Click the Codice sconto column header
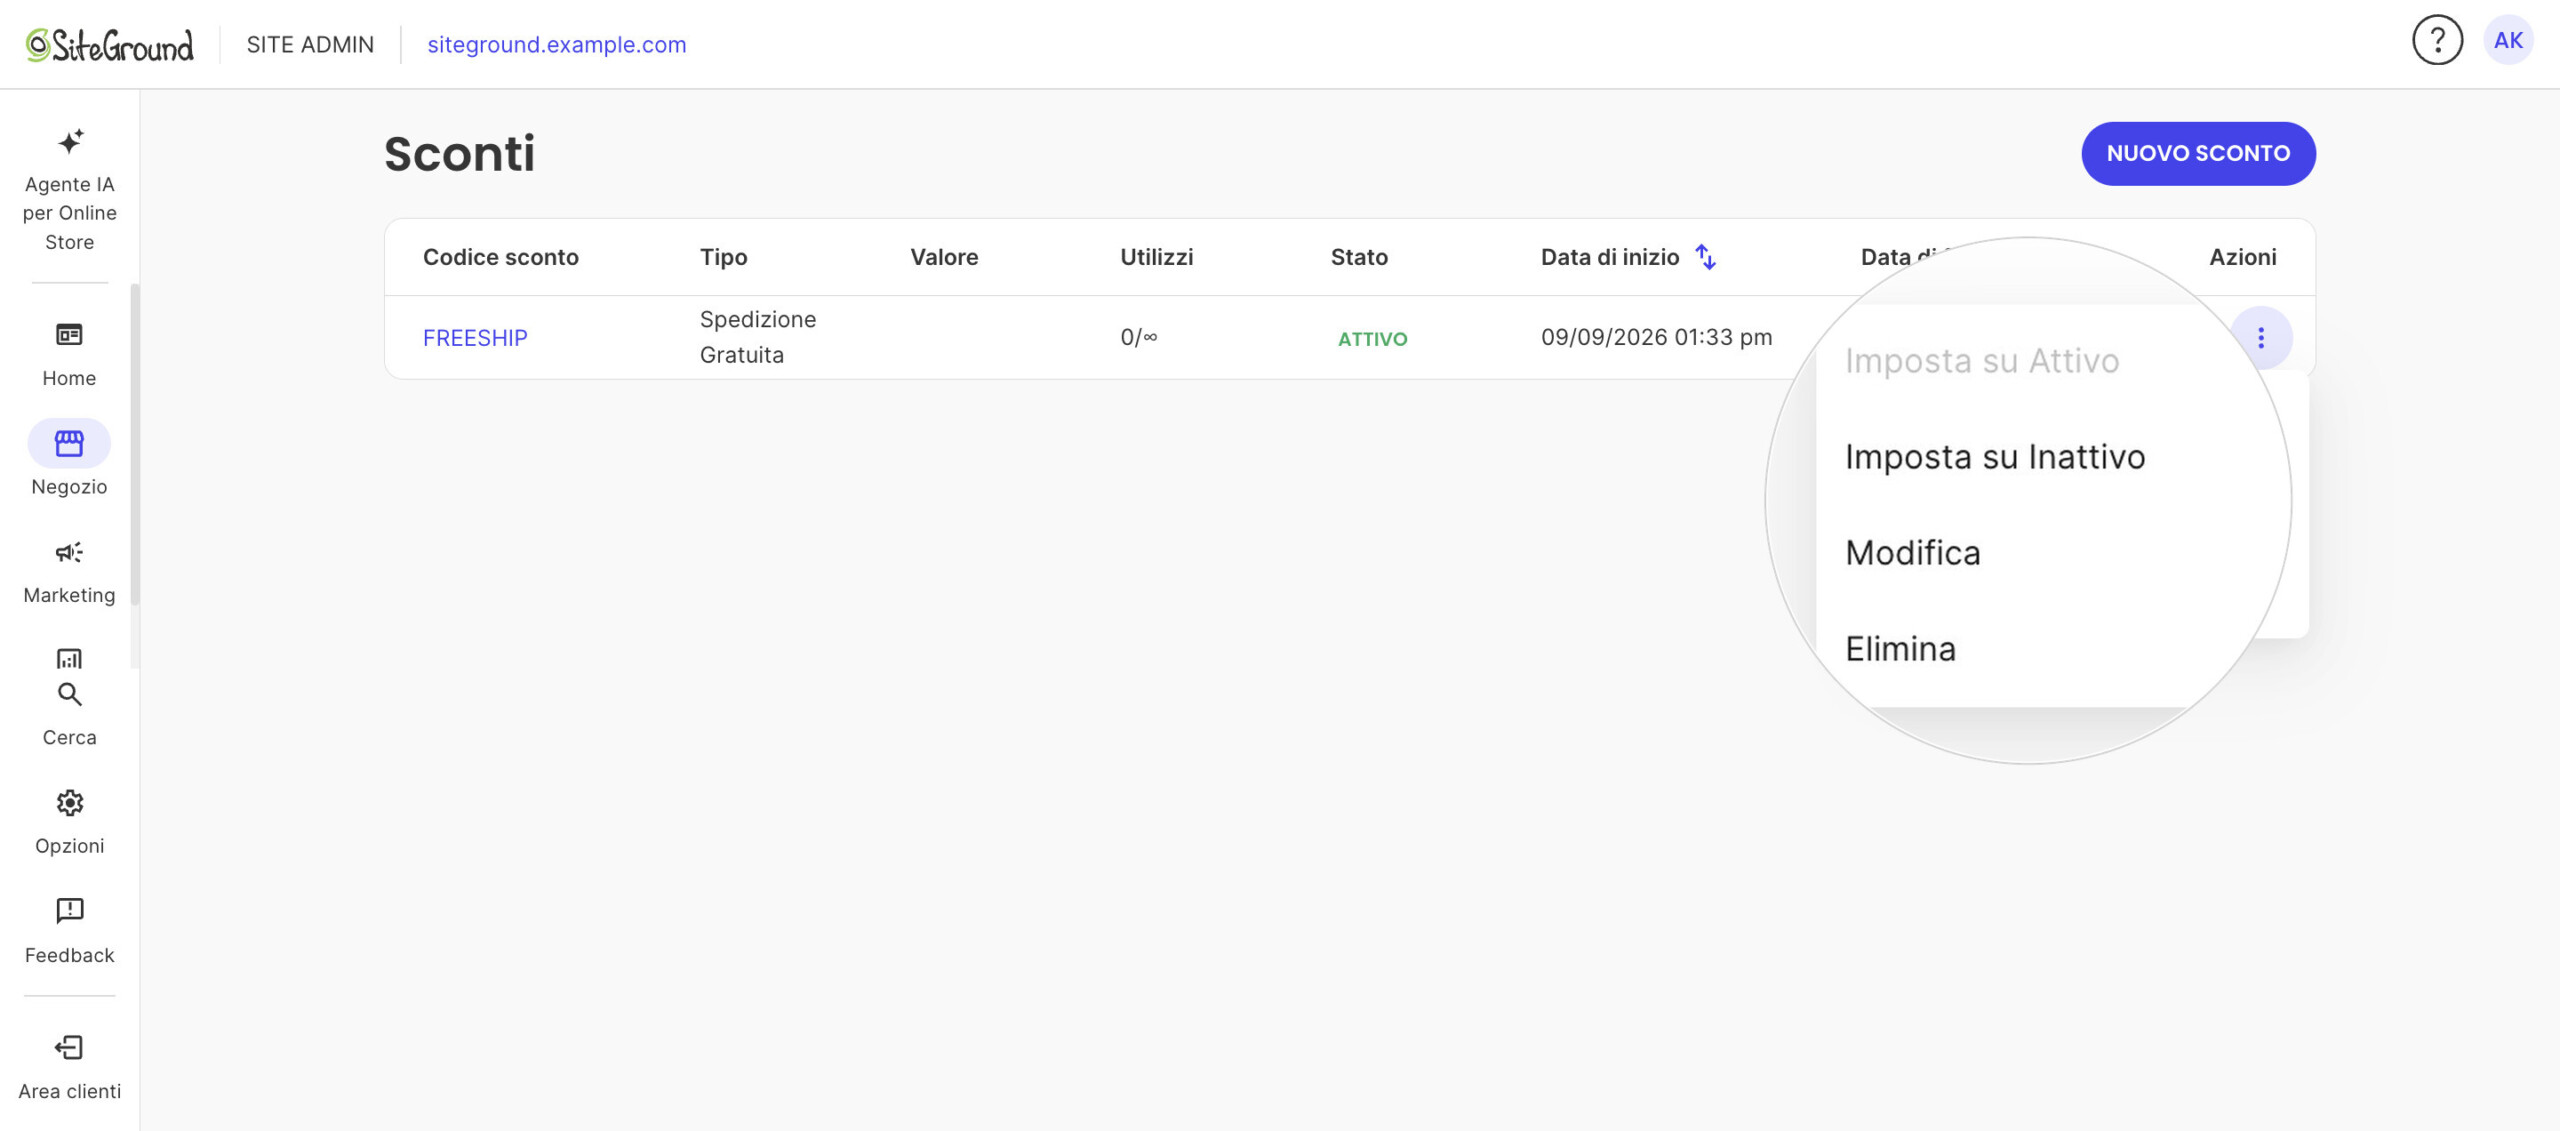Image resolution: width=2560 pixels, height=1131 pixels. tap(501, 257)
